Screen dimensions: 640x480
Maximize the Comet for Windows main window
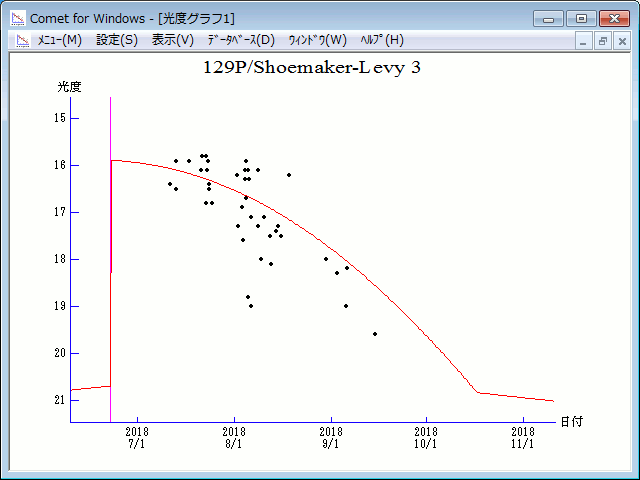click(x=580, y=18)
